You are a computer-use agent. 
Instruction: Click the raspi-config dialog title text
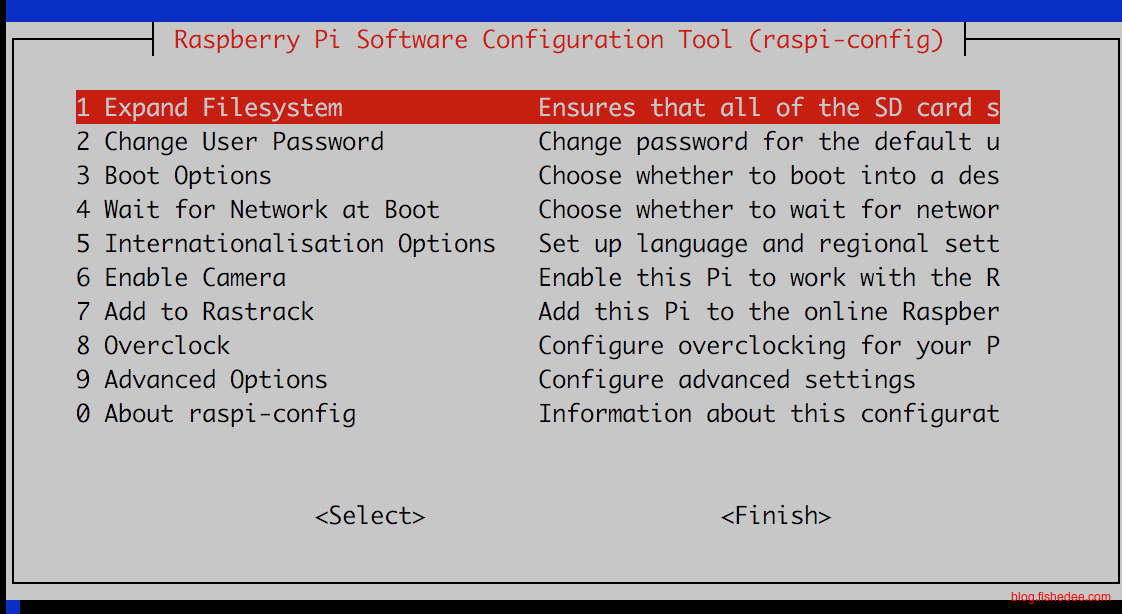pyautogui.click(x=559, y=40)
